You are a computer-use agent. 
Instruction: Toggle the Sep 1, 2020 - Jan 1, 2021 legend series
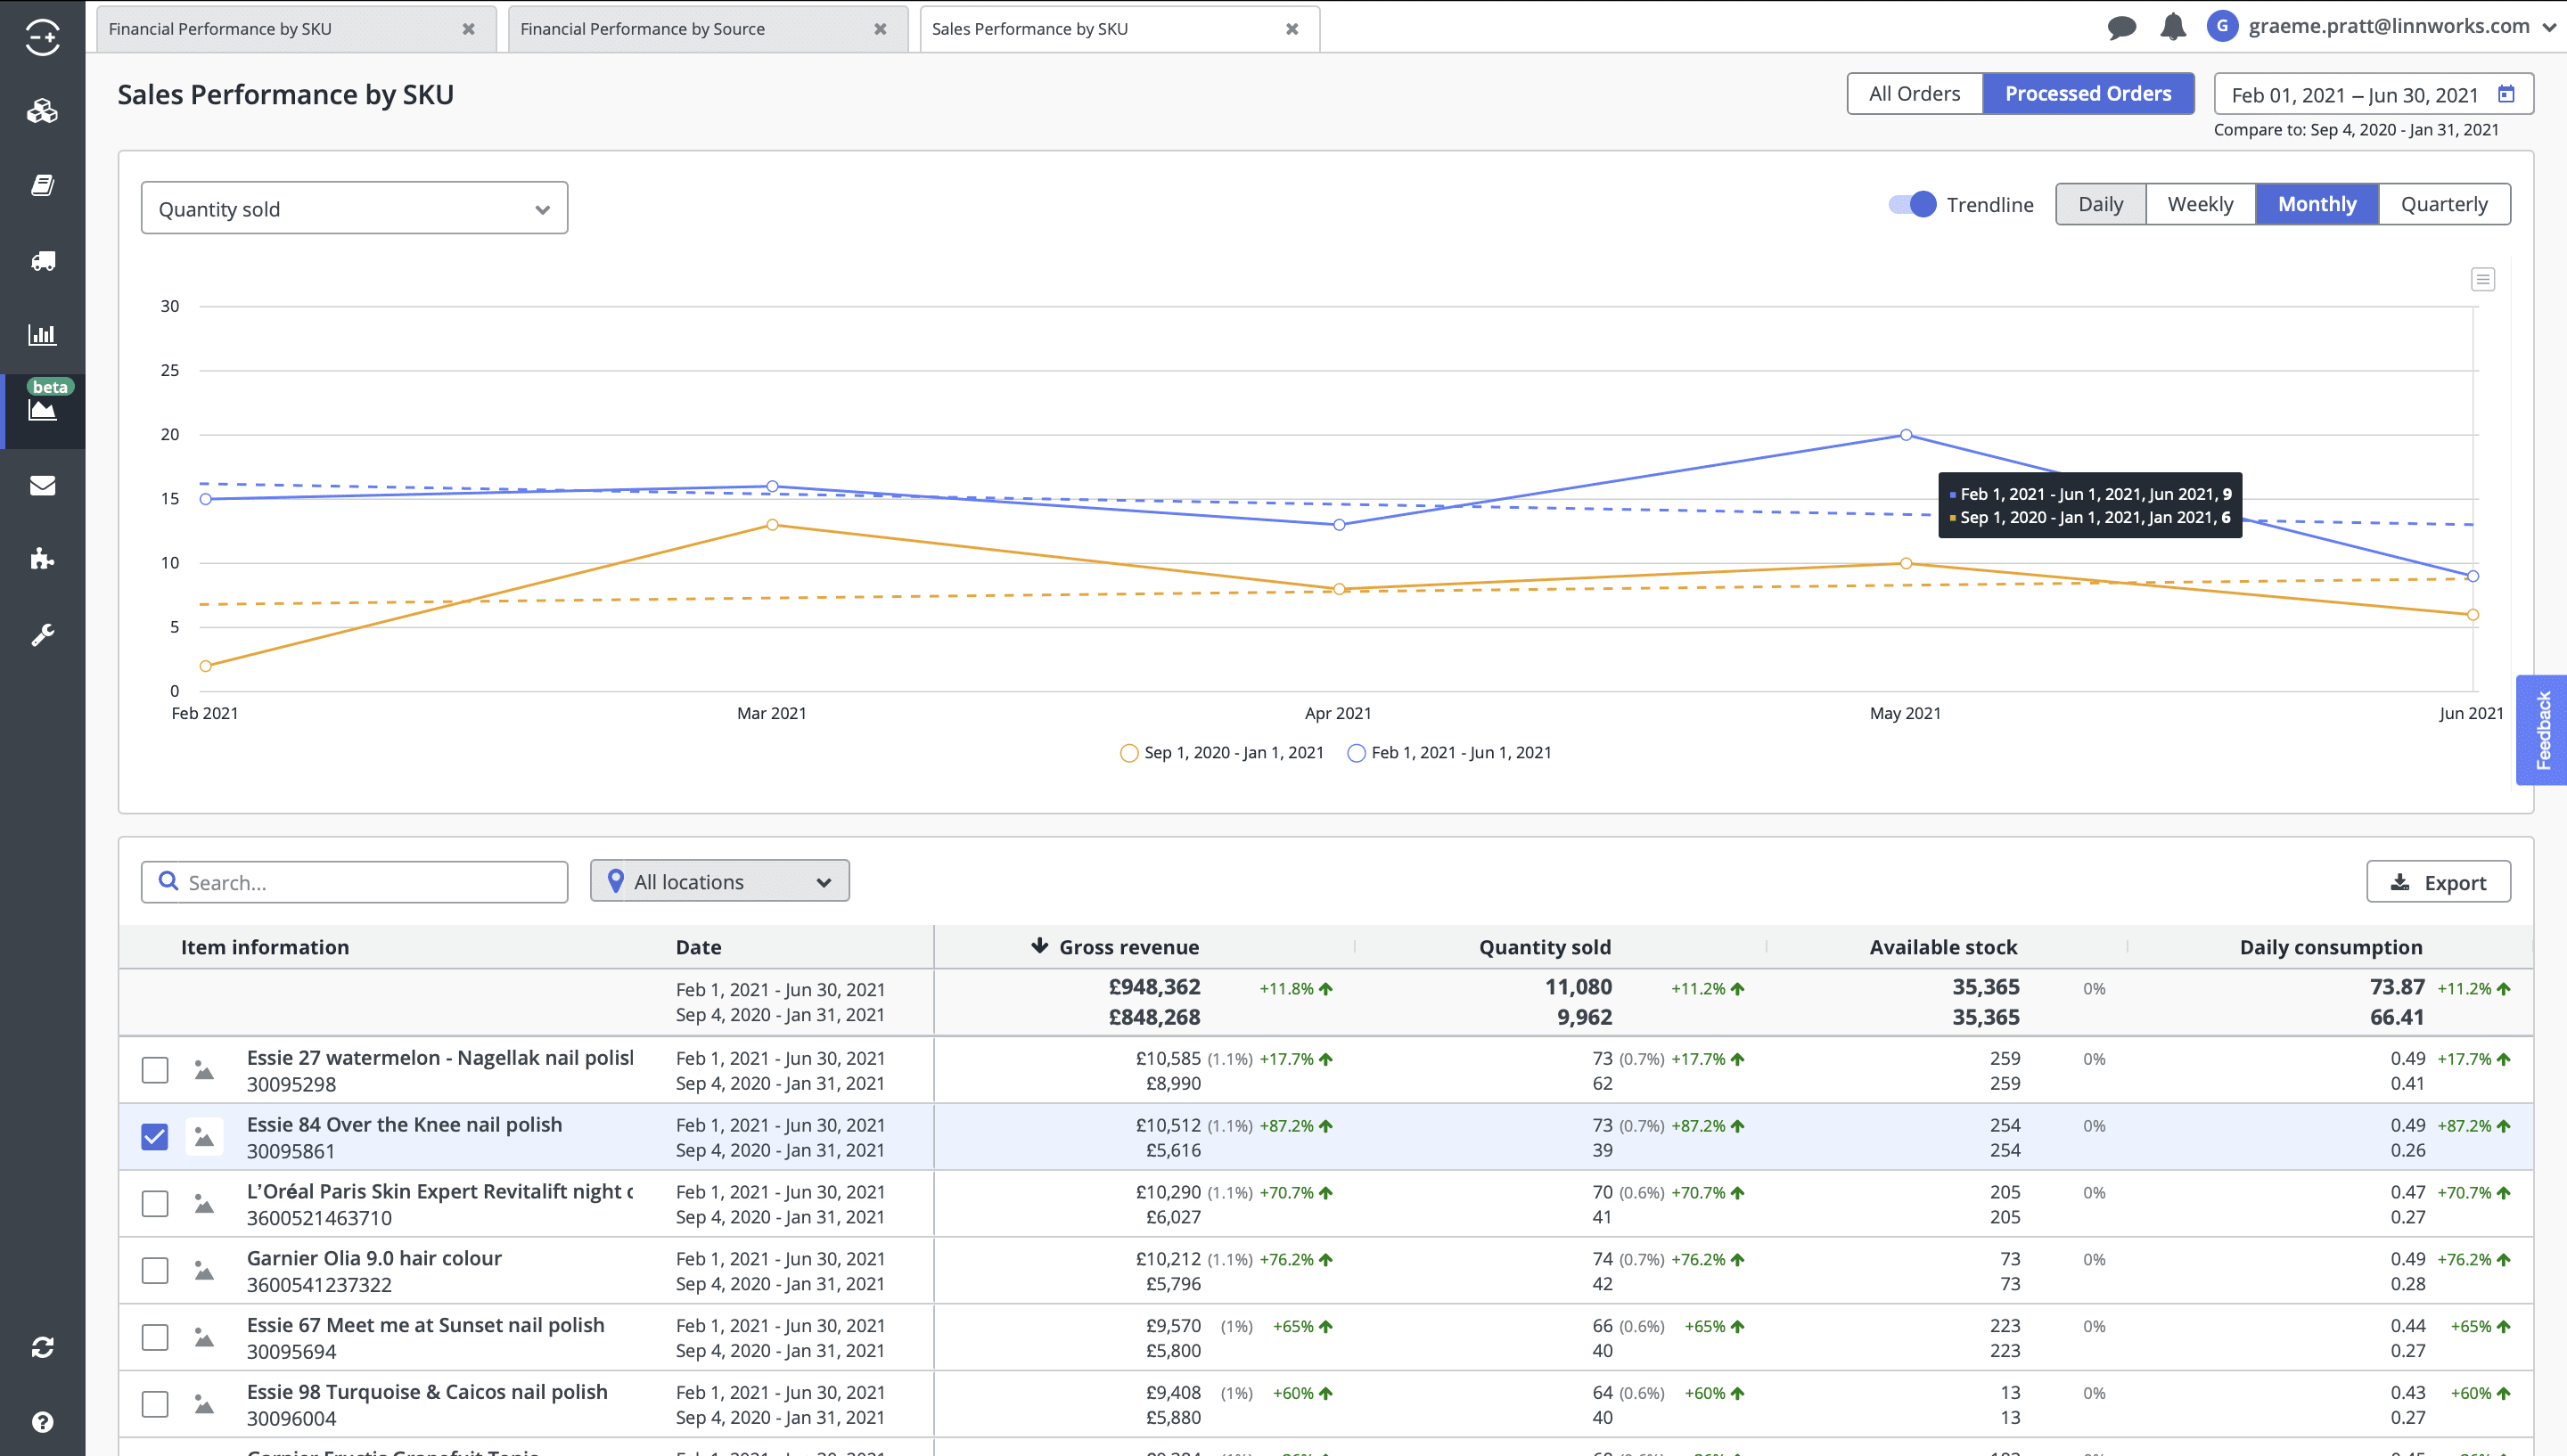tap(1222, 753)
